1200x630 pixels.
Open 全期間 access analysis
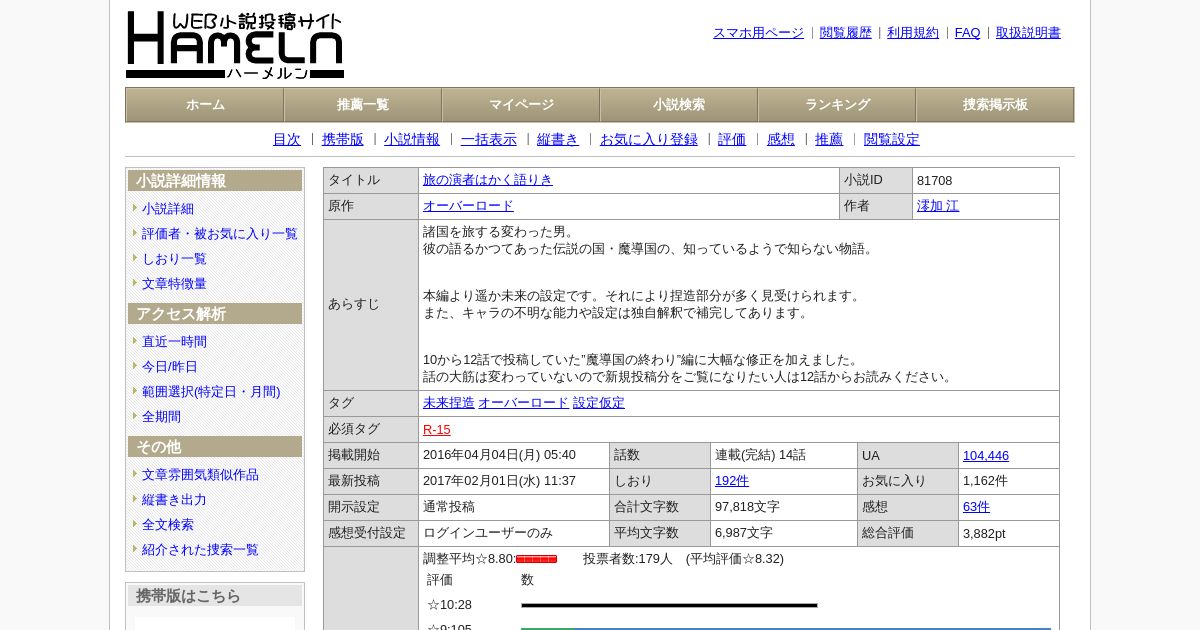pyautogui.click(x=161, y=417)
